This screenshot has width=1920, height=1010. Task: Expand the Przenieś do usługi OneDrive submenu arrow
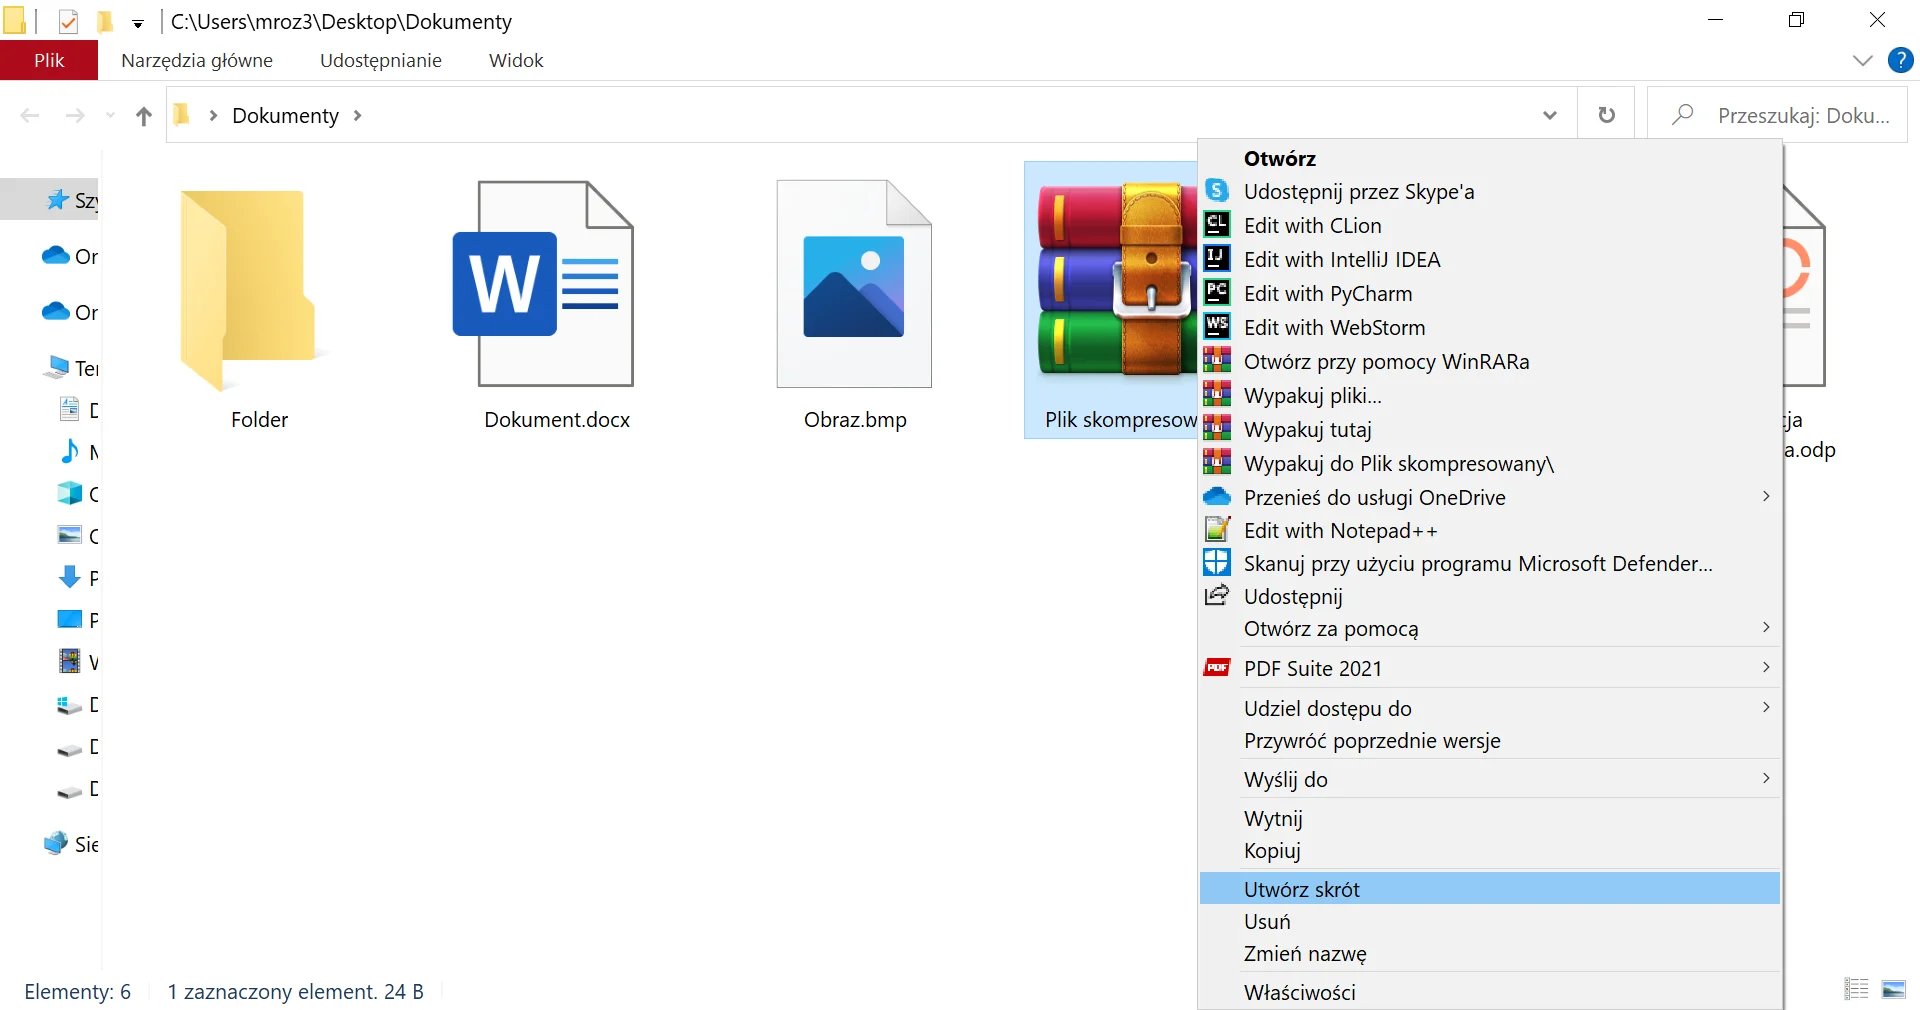[x=1766, y=496]
